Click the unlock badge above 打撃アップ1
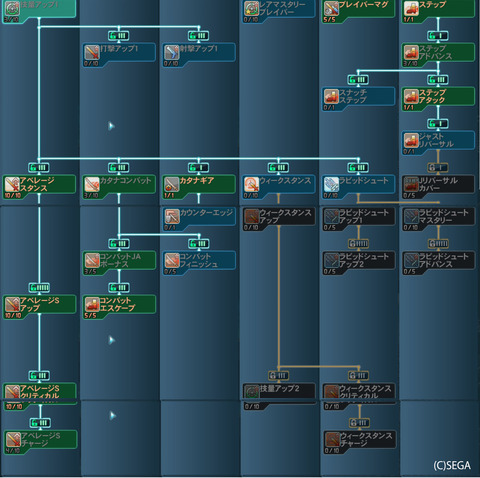The image size is (480, 478). pos(119,36)
